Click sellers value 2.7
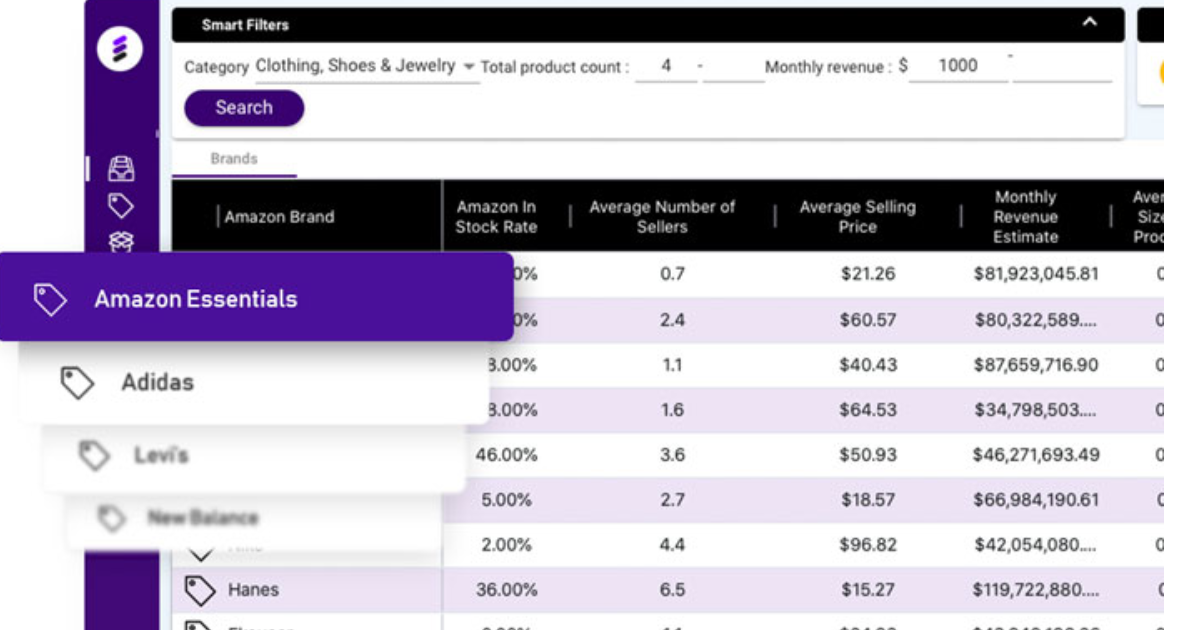Viewport: 1200px width, 630px height. (x=672, y=500)
